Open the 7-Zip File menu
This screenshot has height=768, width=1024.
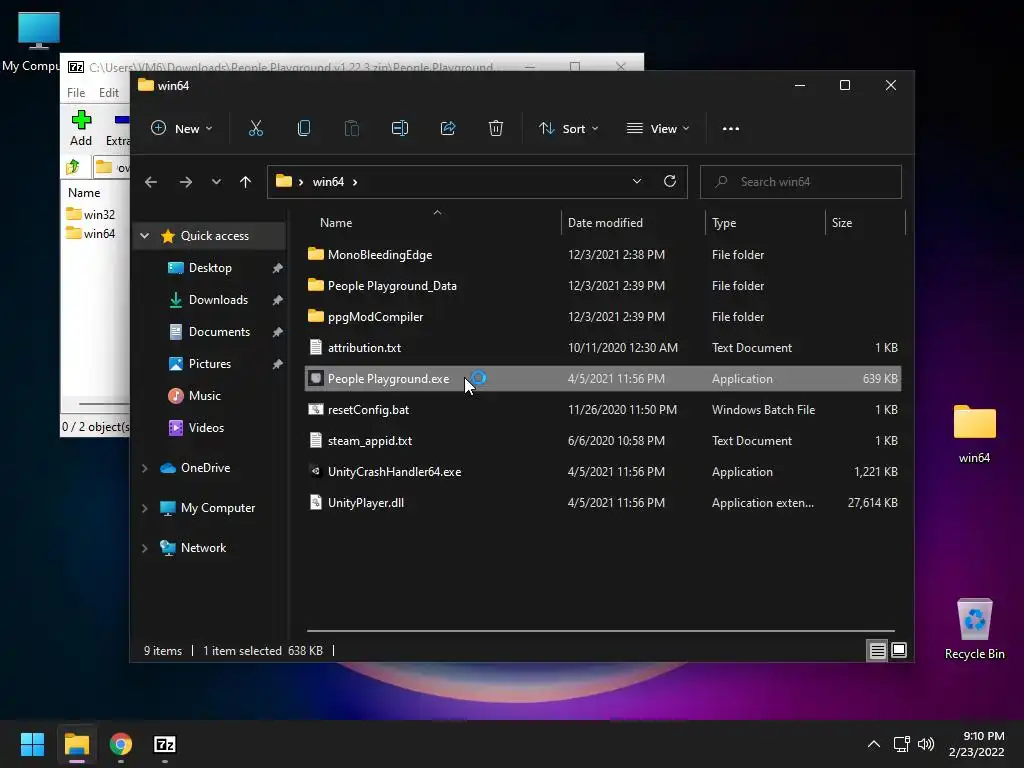[x=76, y=93]
